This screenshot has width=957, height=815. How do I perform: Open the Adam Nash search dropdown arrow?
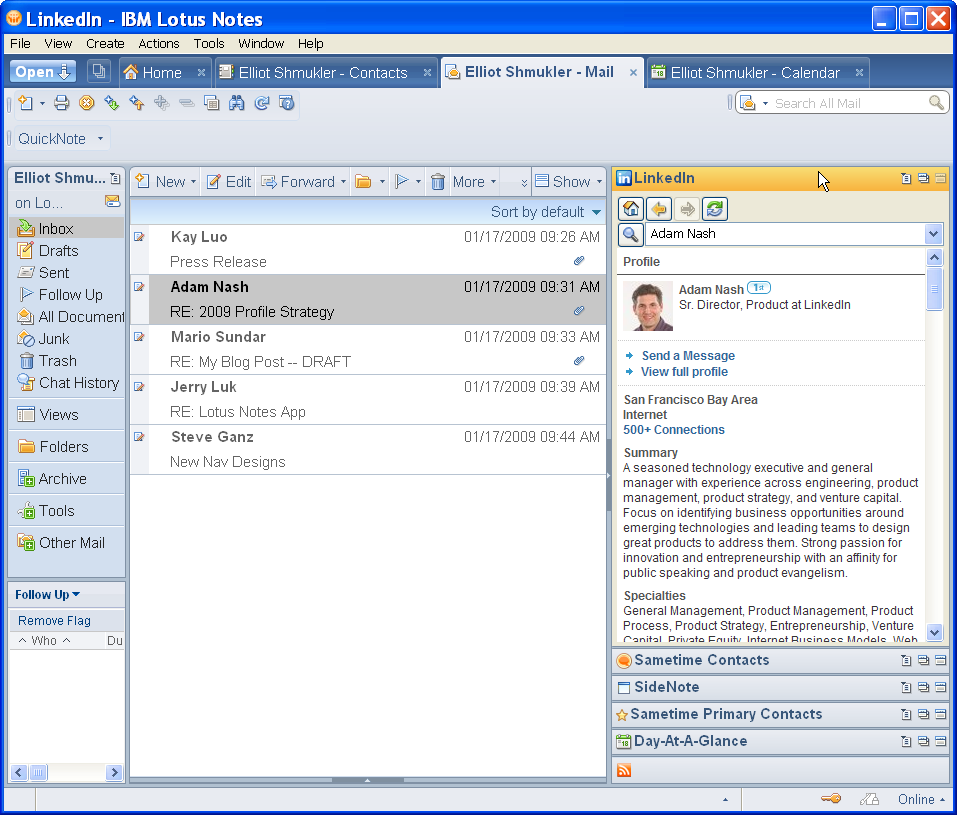tap(934, 234)
